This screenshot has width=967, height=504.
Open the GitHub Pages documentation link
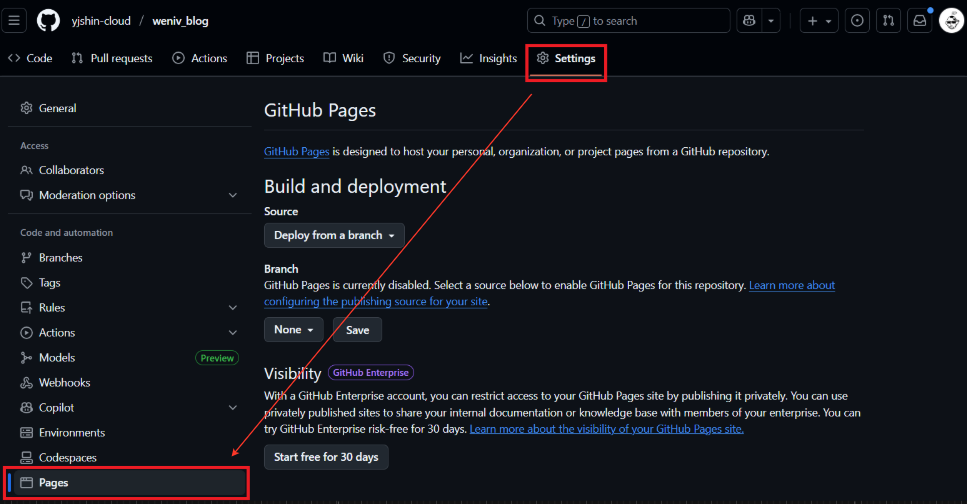coord(297,151)
